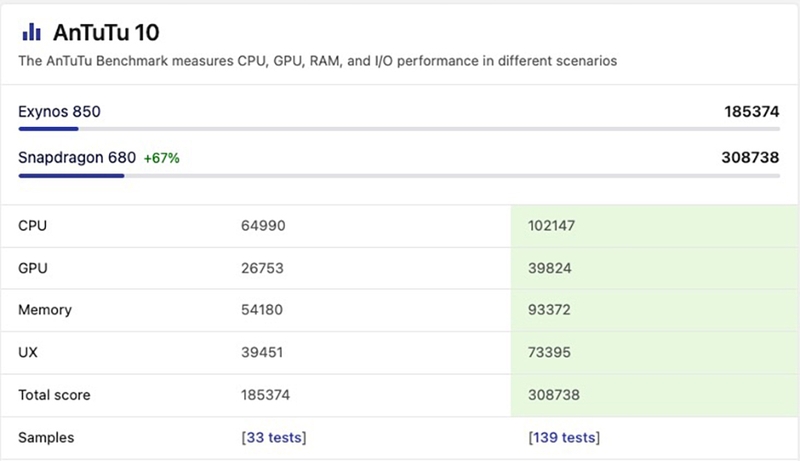Click the AnTuTu Benchmark description text
The height and width of the screenshot is (461, 800).
tap(317, 61)
